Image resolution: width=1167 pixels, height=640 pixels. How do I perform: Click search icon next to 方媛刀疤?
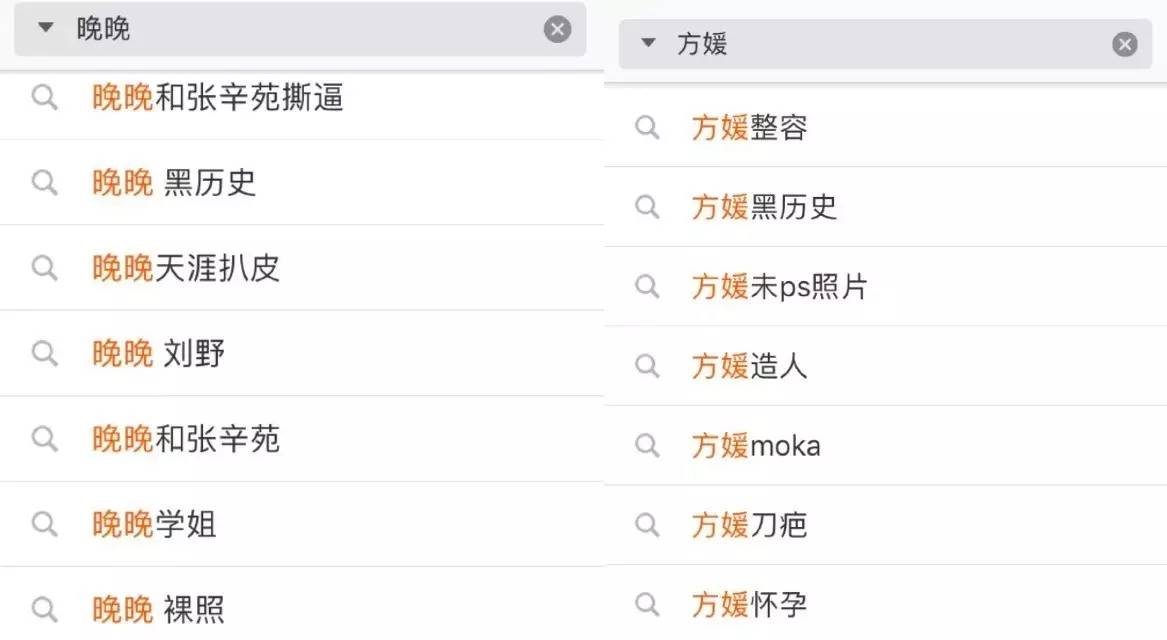point(648,524)
